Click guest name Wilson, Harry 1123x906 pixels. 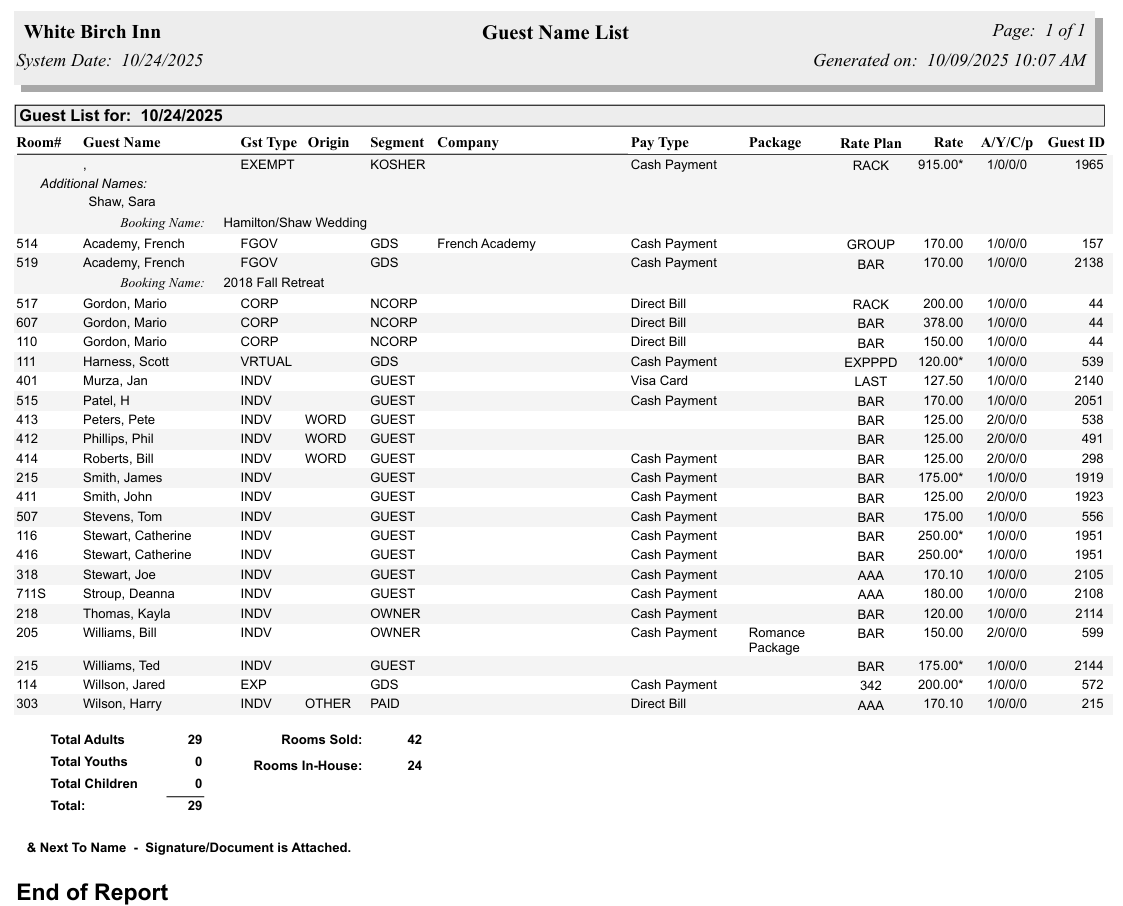[122, 704]
